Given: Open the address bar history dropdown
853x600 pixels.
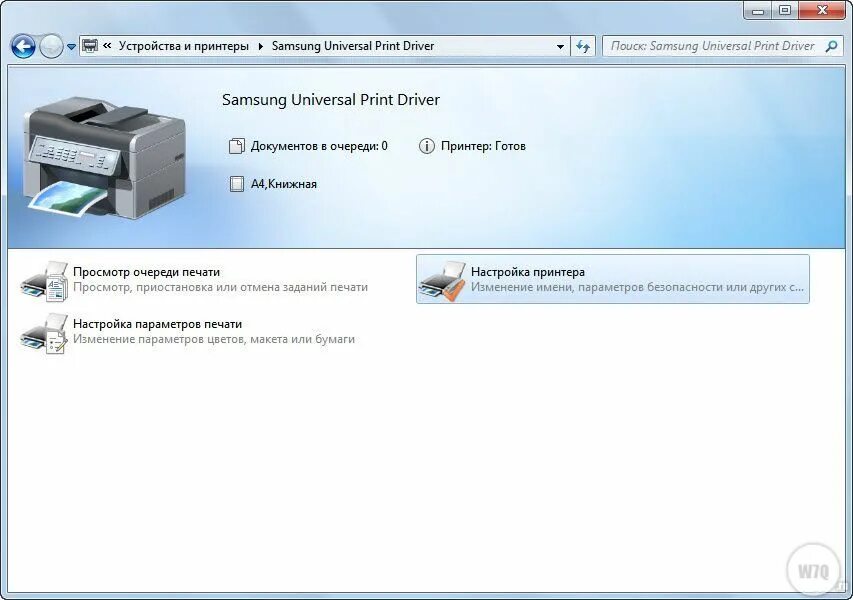Looking at the screenshot, I should click(560, 47).
